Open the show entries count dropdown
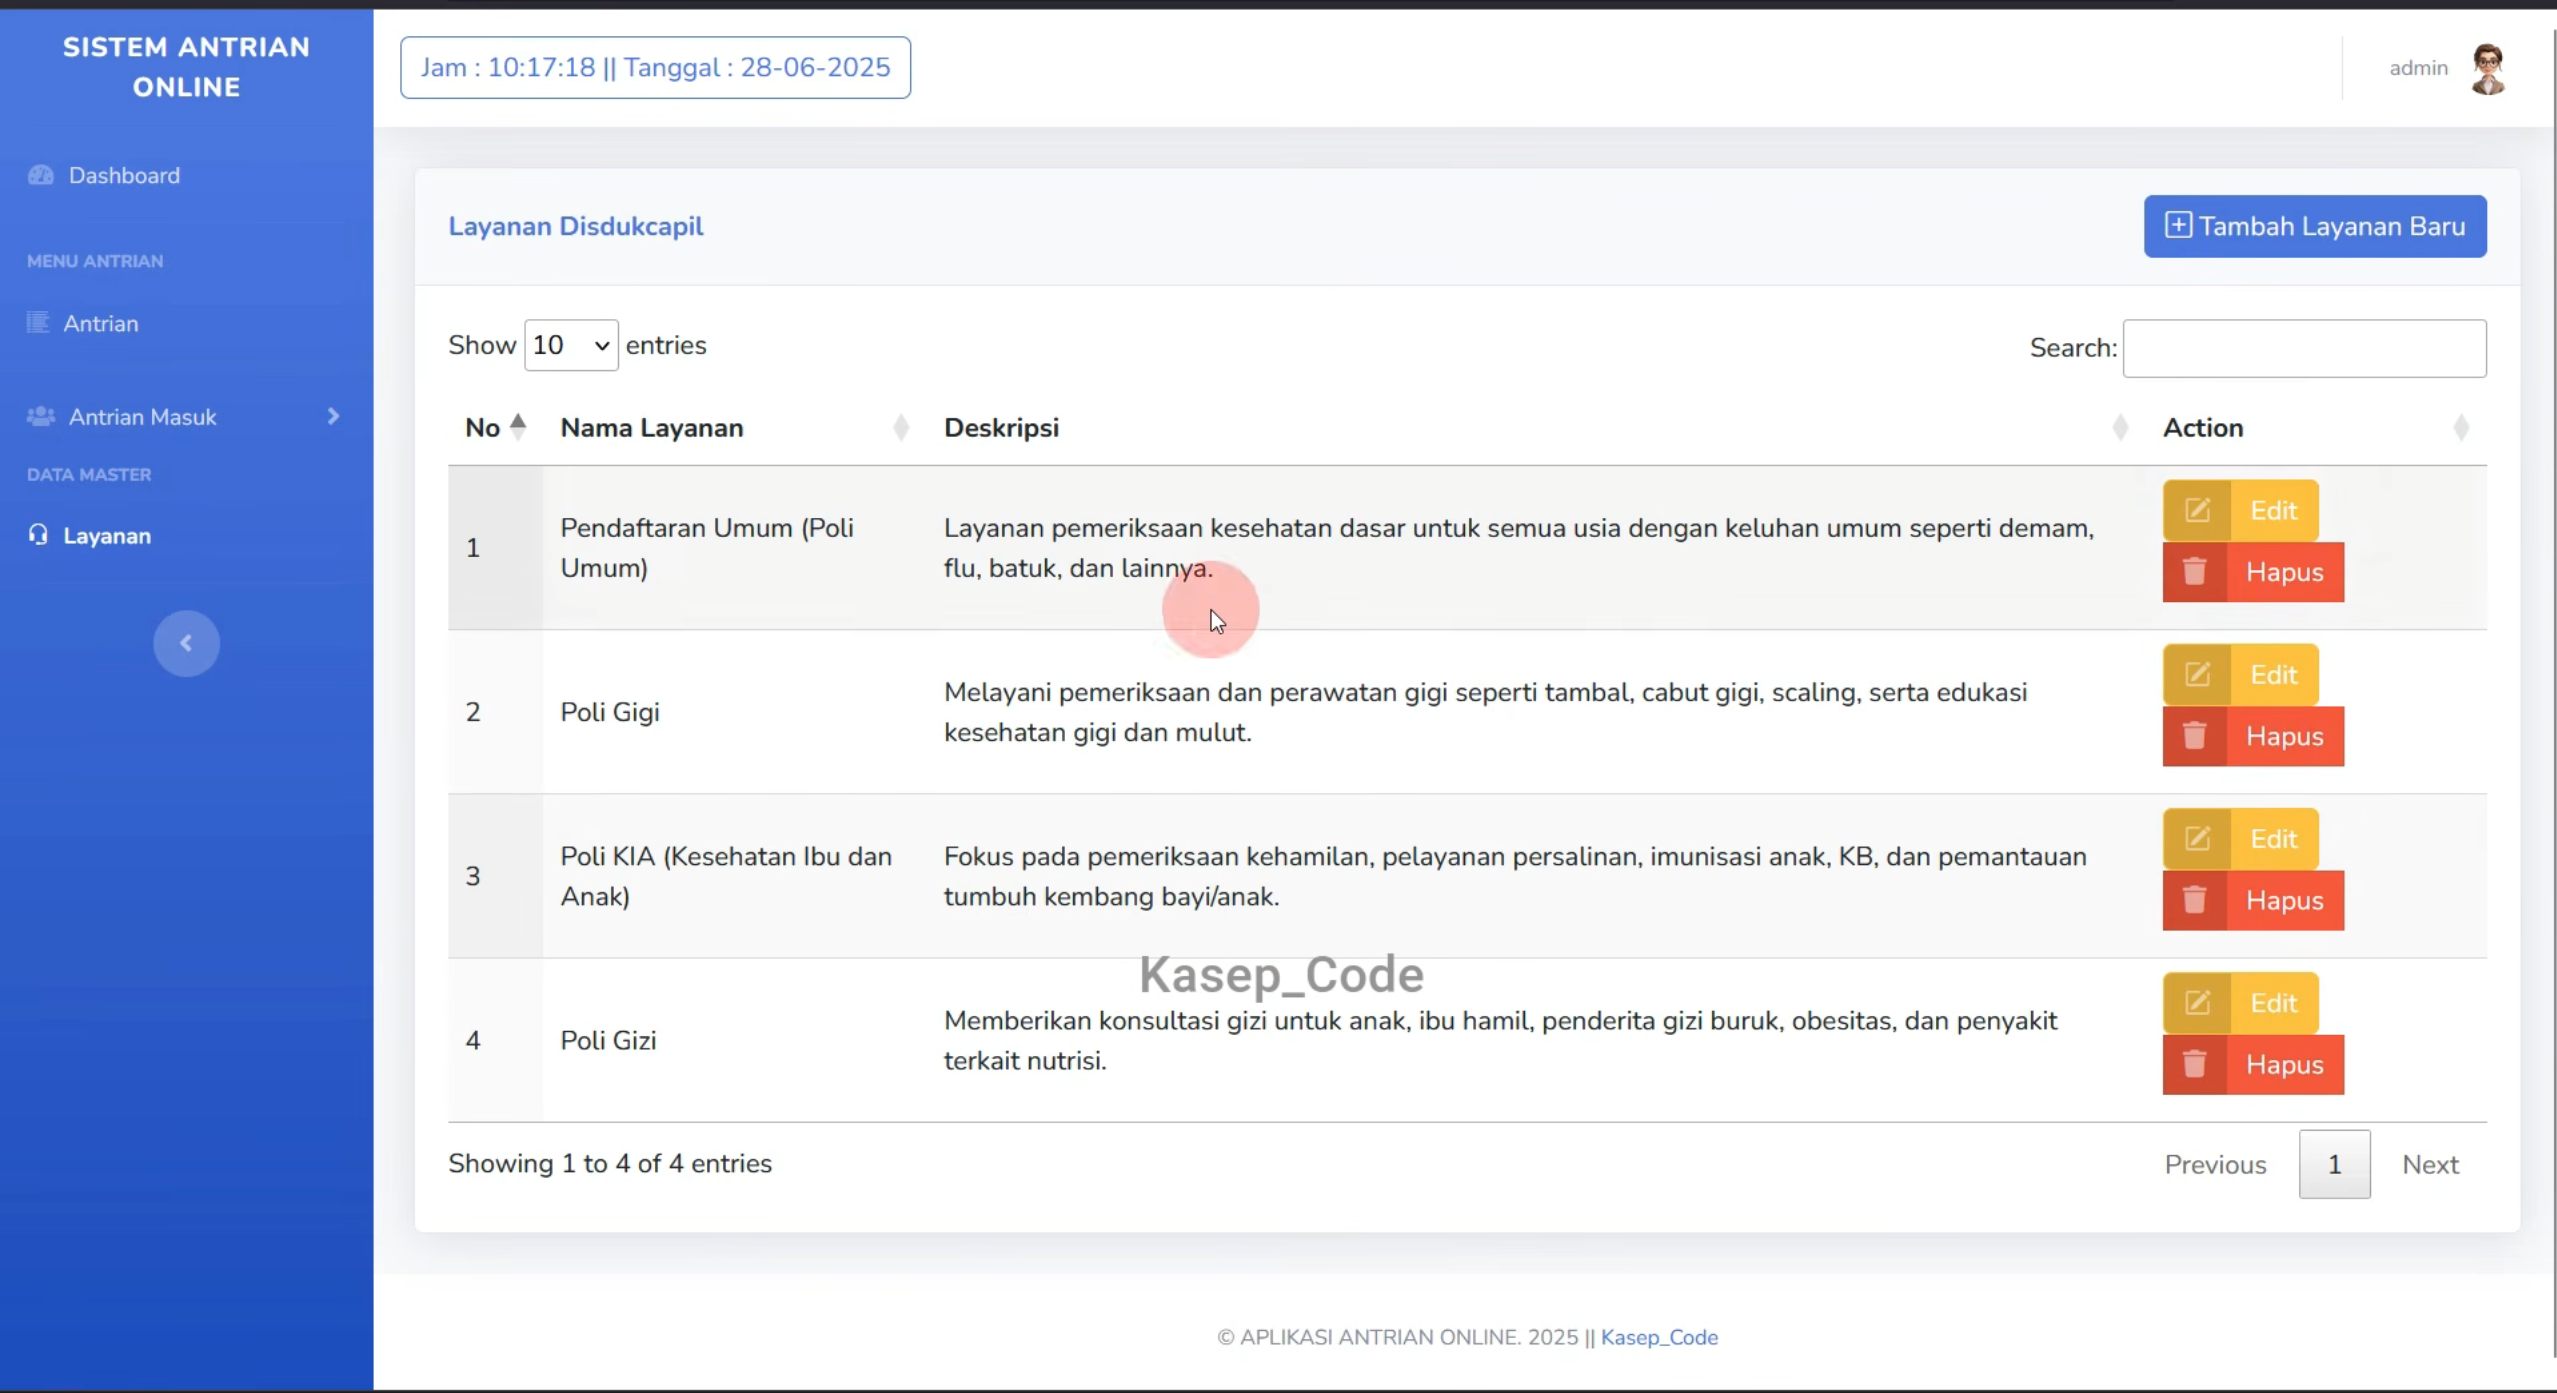Screen dimensions: 2557x1393 point(571,345)
